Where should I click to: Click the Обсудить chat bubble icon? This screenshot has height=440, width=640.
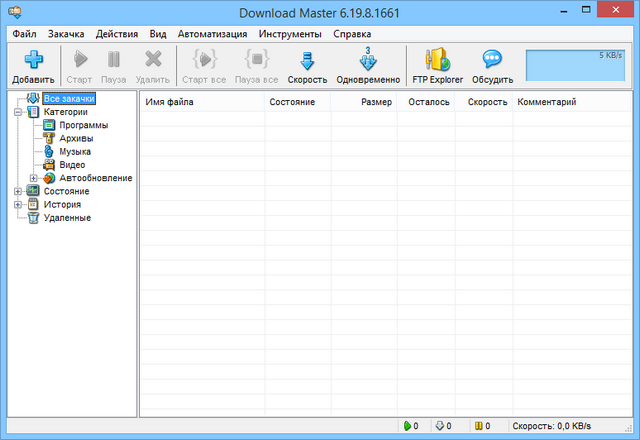click(x=492, y=60)
